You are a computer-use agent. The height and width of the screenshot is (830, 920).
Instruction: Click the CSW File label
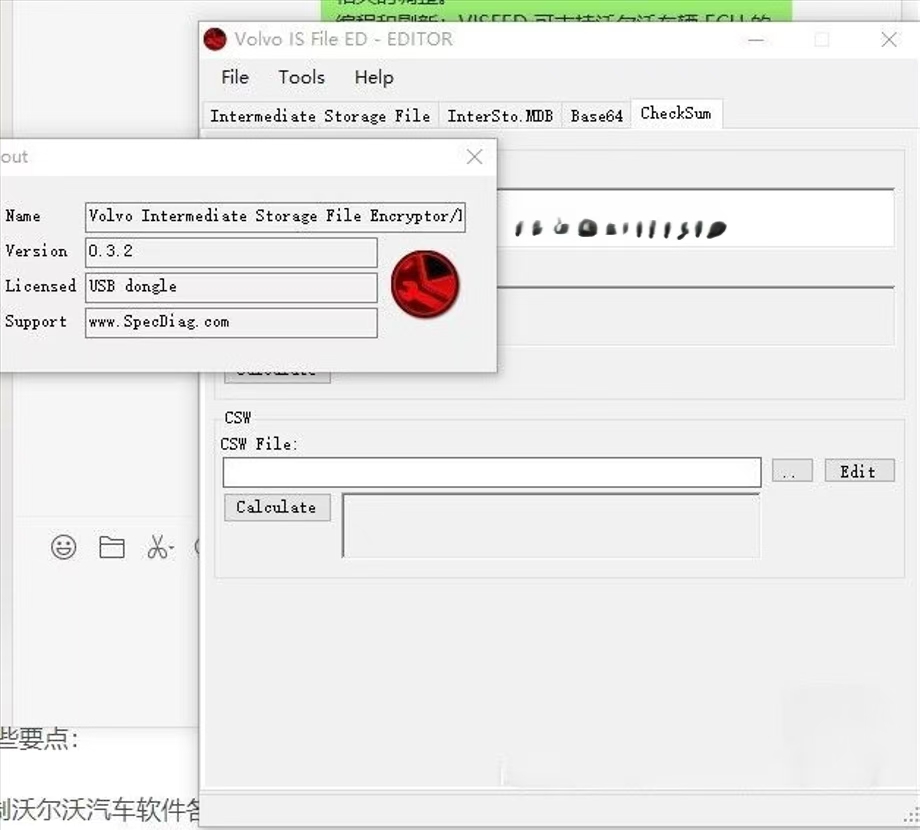[x=259, y=444]
